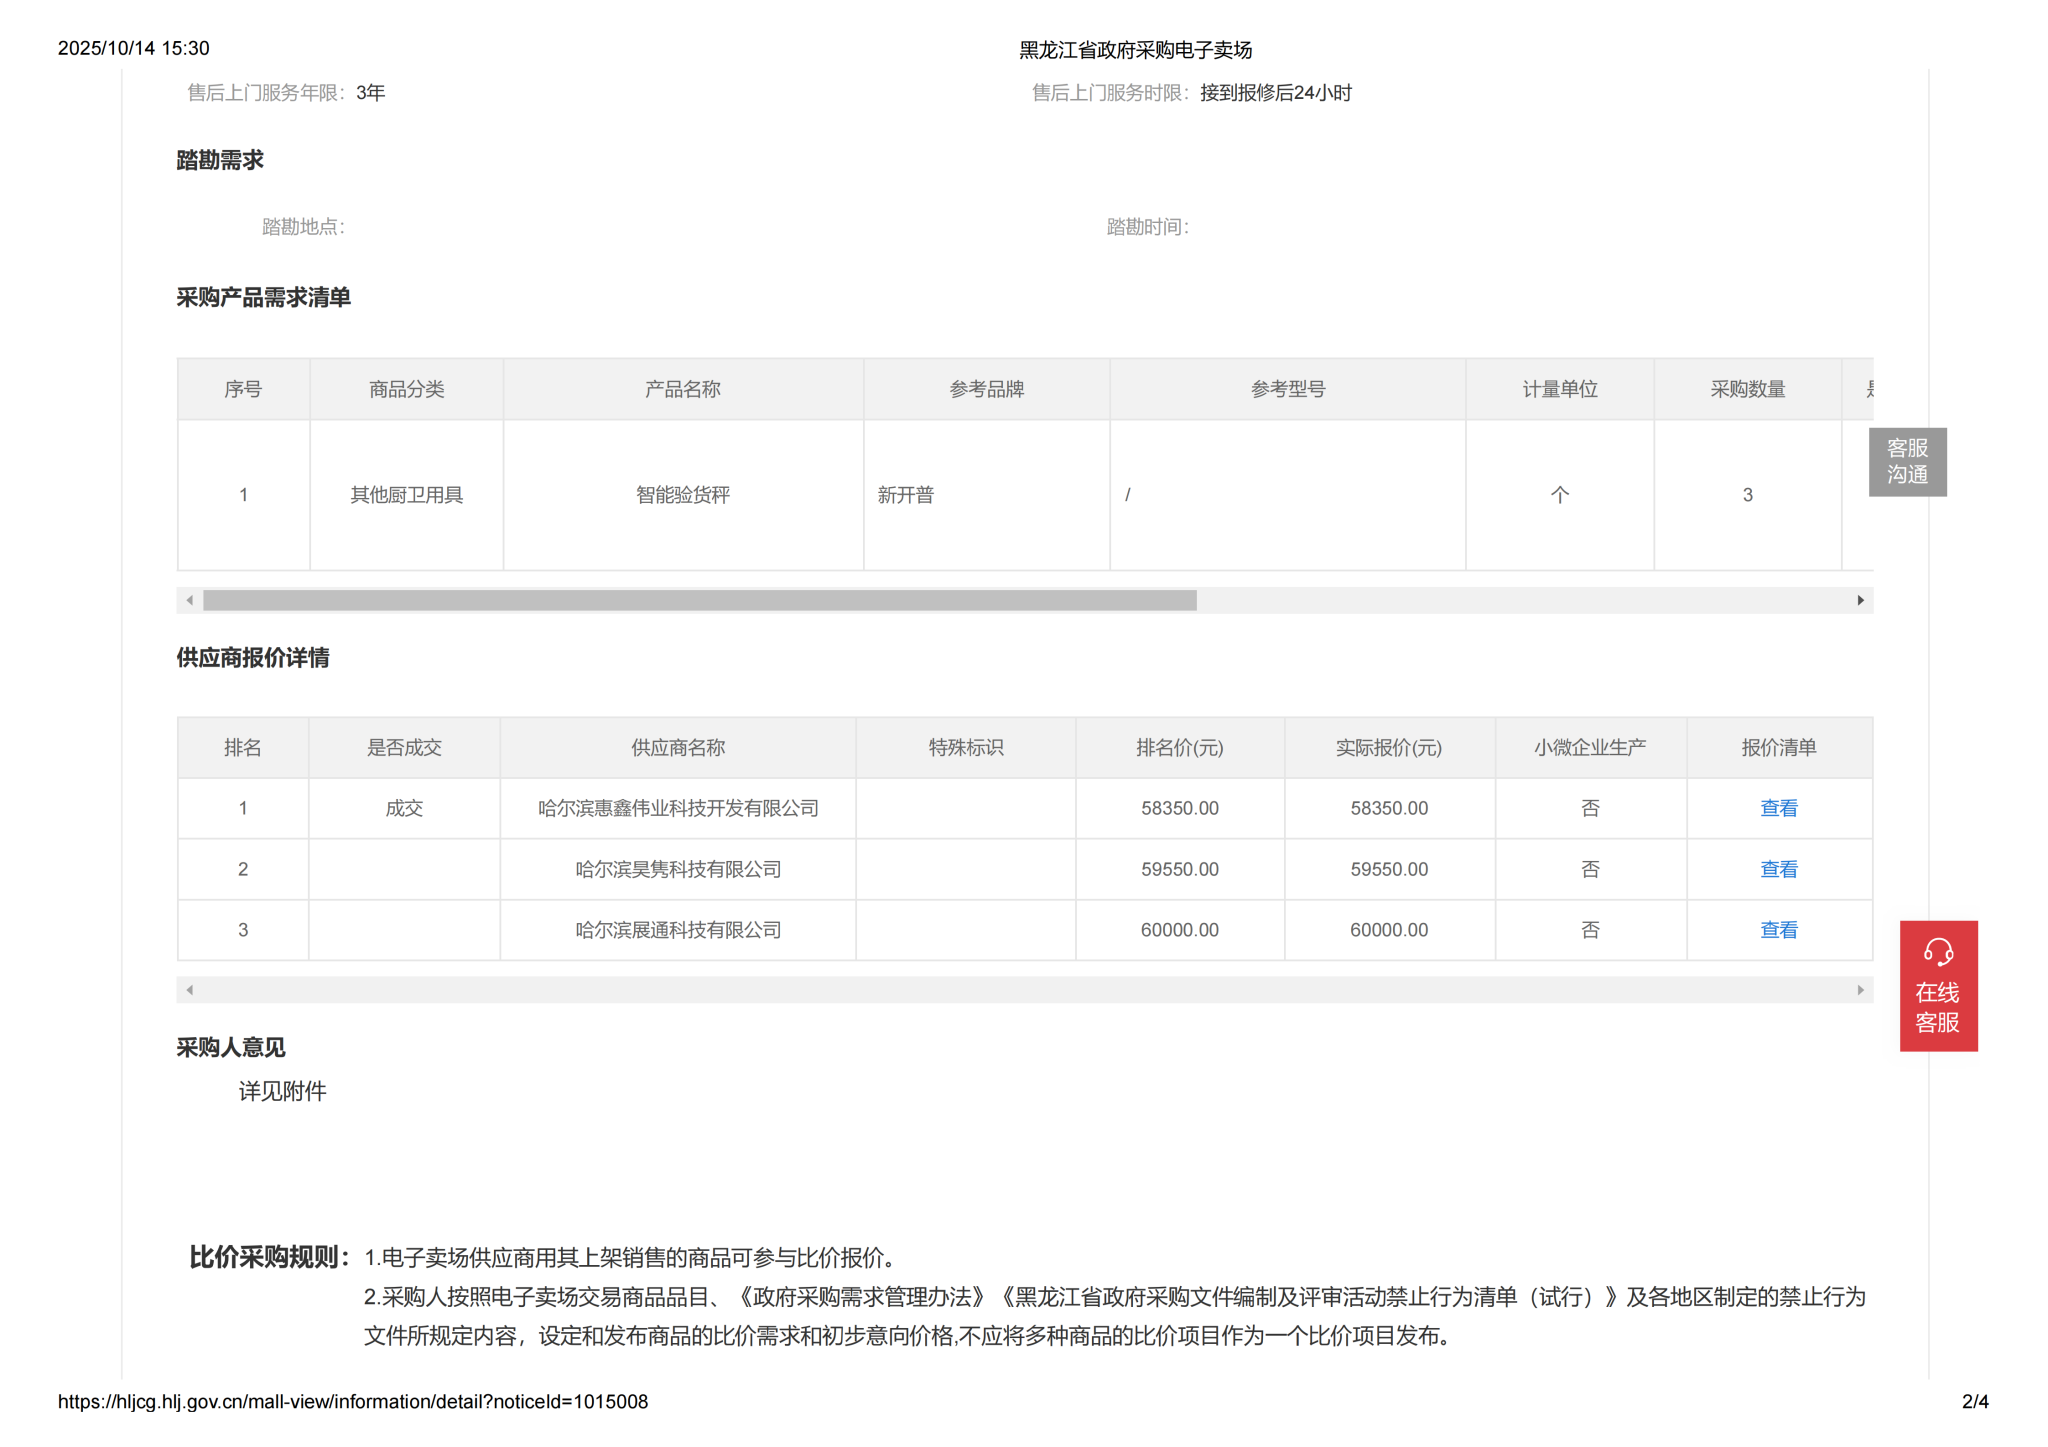Click 查看 for 哈尔滨展通科技有限公司 quote

pos(1778,930)
